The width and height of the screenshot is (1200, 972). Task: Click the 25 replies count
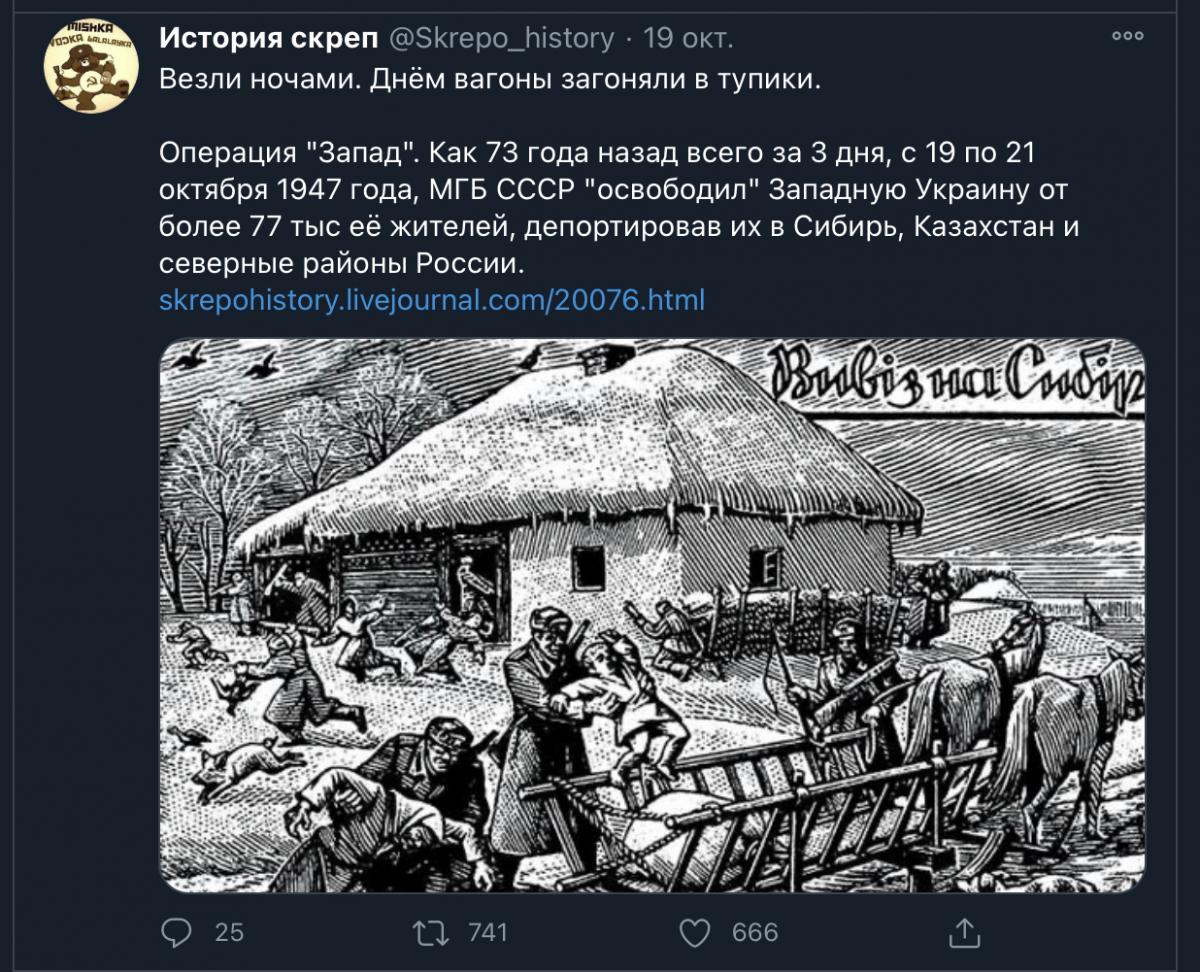[229, 932]
